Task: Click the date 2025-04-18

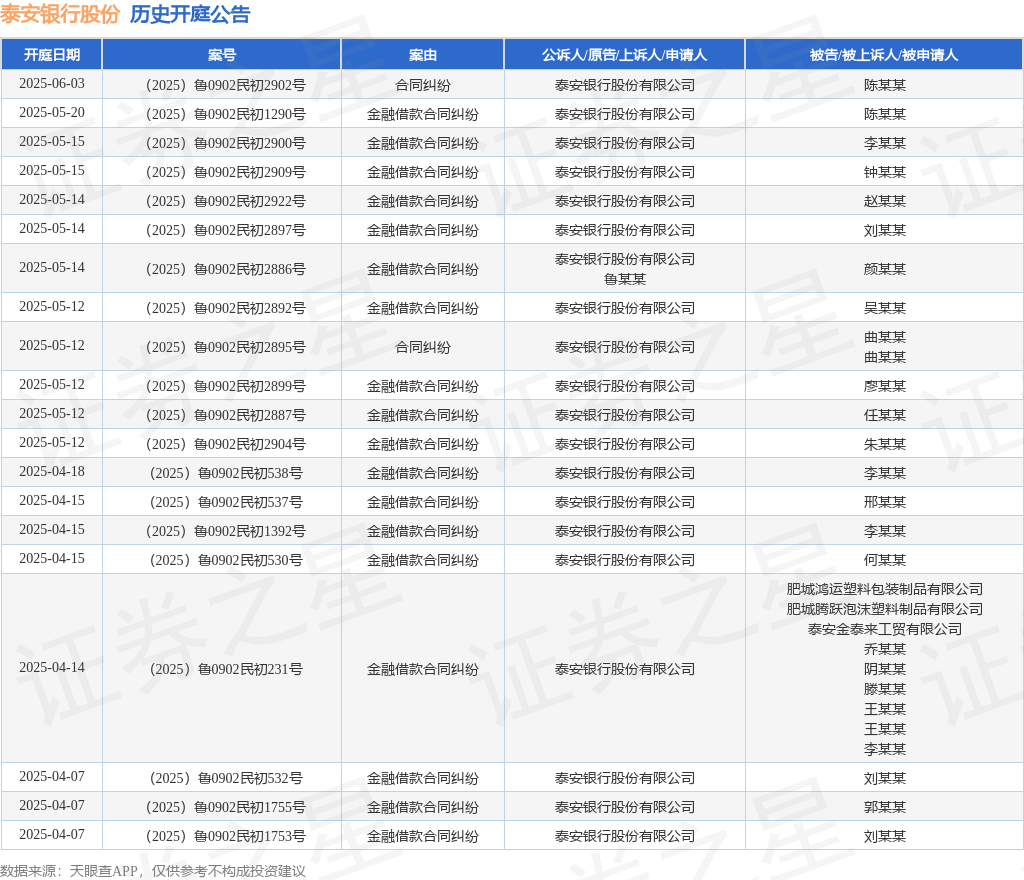Action: pos(52,471)
